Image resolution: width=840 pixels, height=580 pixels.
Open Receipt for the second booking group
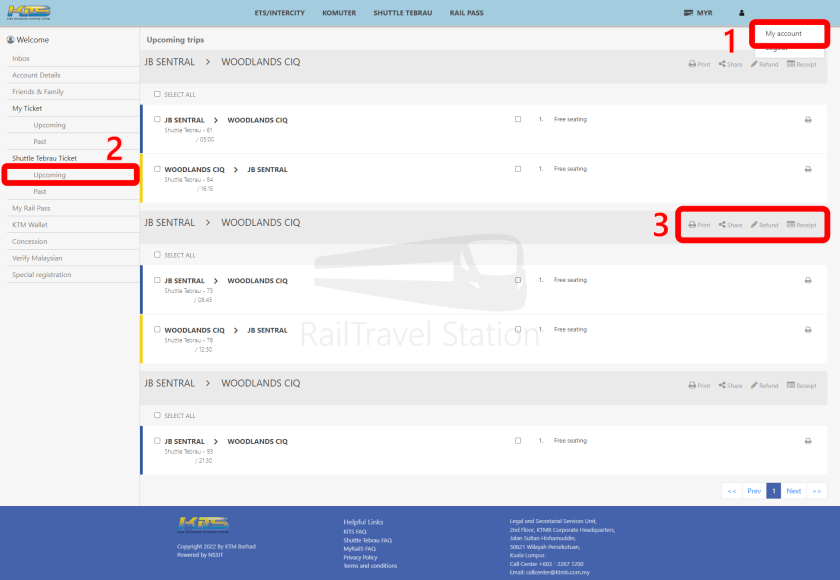(801, 225)
